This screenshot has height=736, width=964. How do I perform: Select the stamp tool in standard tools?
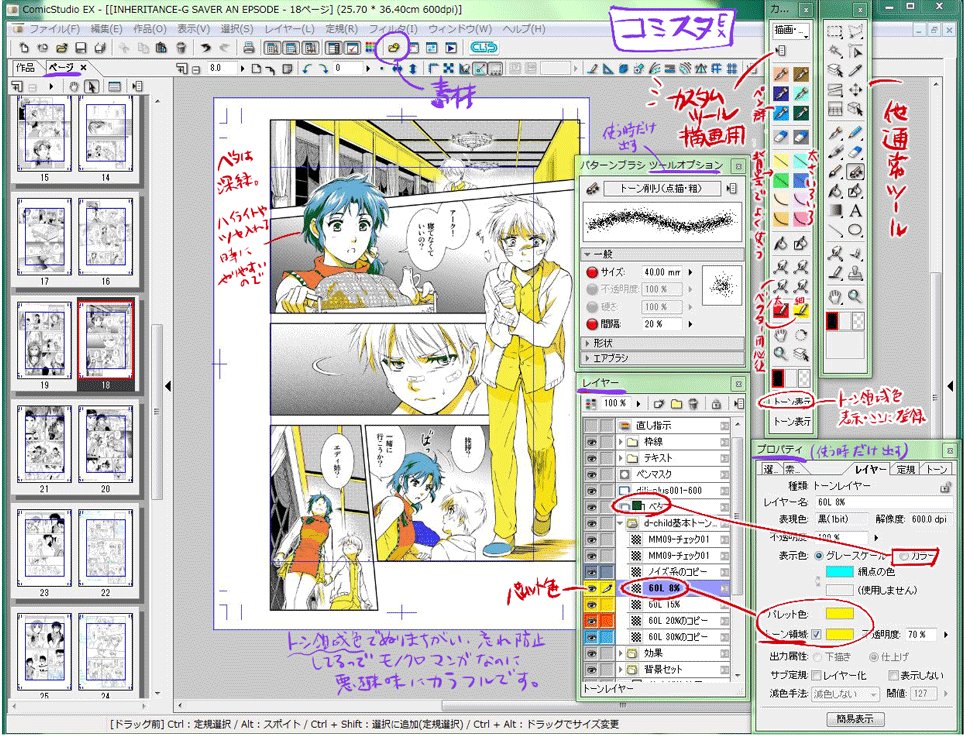pos(855,274)
